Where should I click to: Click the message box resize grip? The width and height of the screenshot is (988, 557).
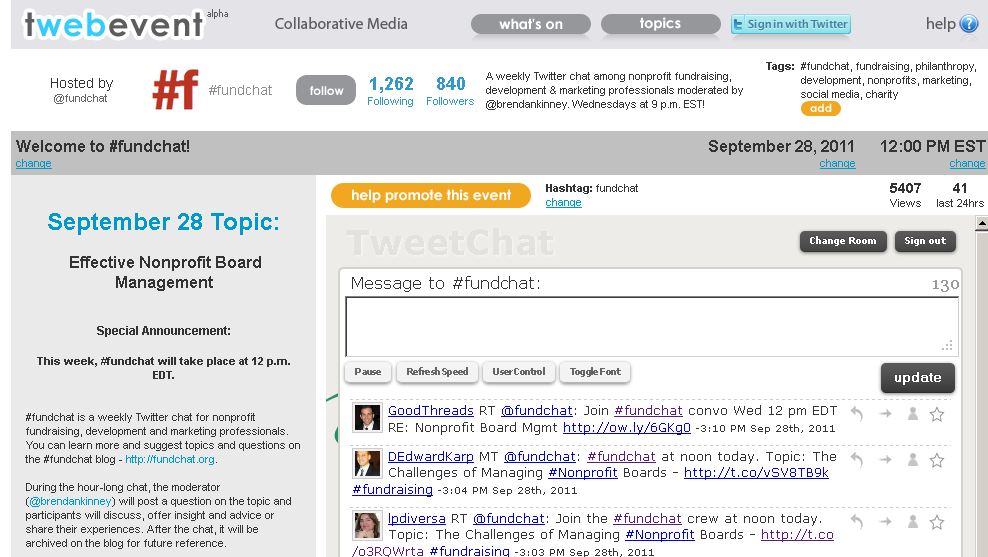pos(947,345)
